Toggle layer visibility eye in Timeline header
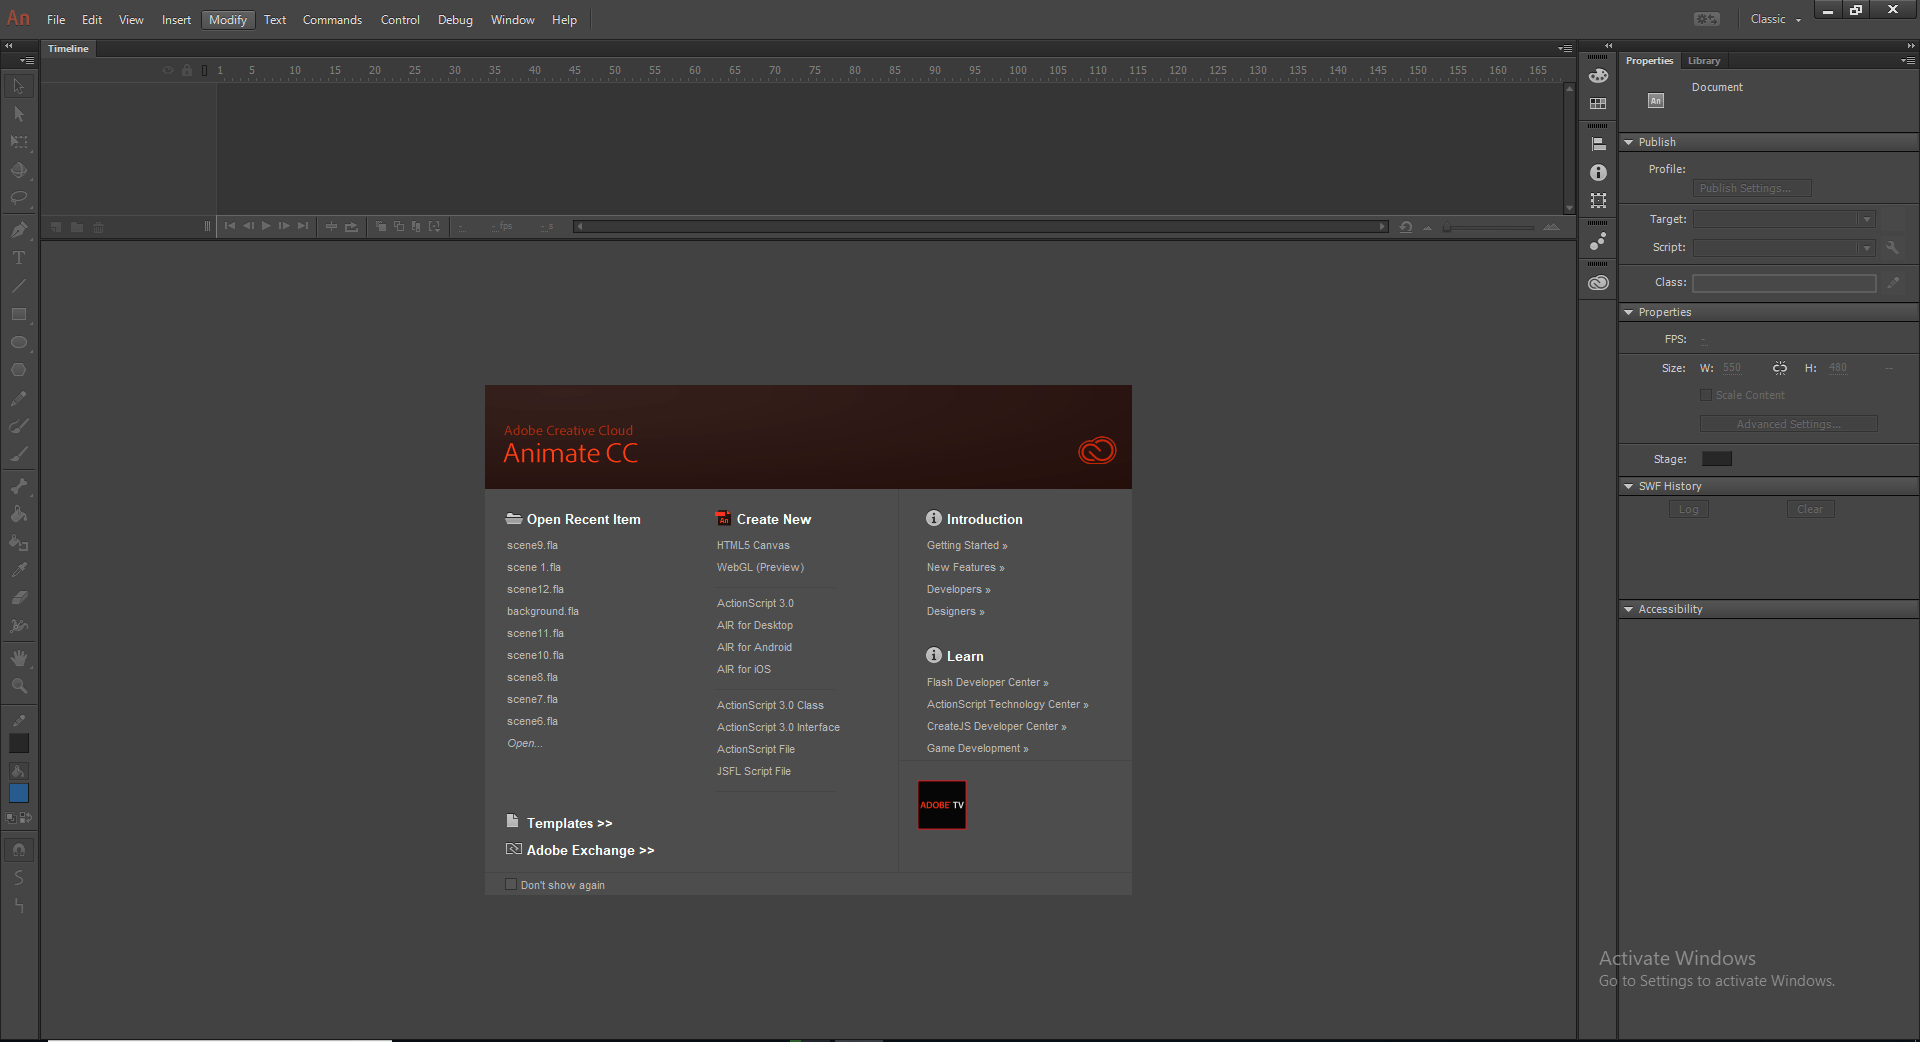The image size is (1920, 1042). point(168,70)
